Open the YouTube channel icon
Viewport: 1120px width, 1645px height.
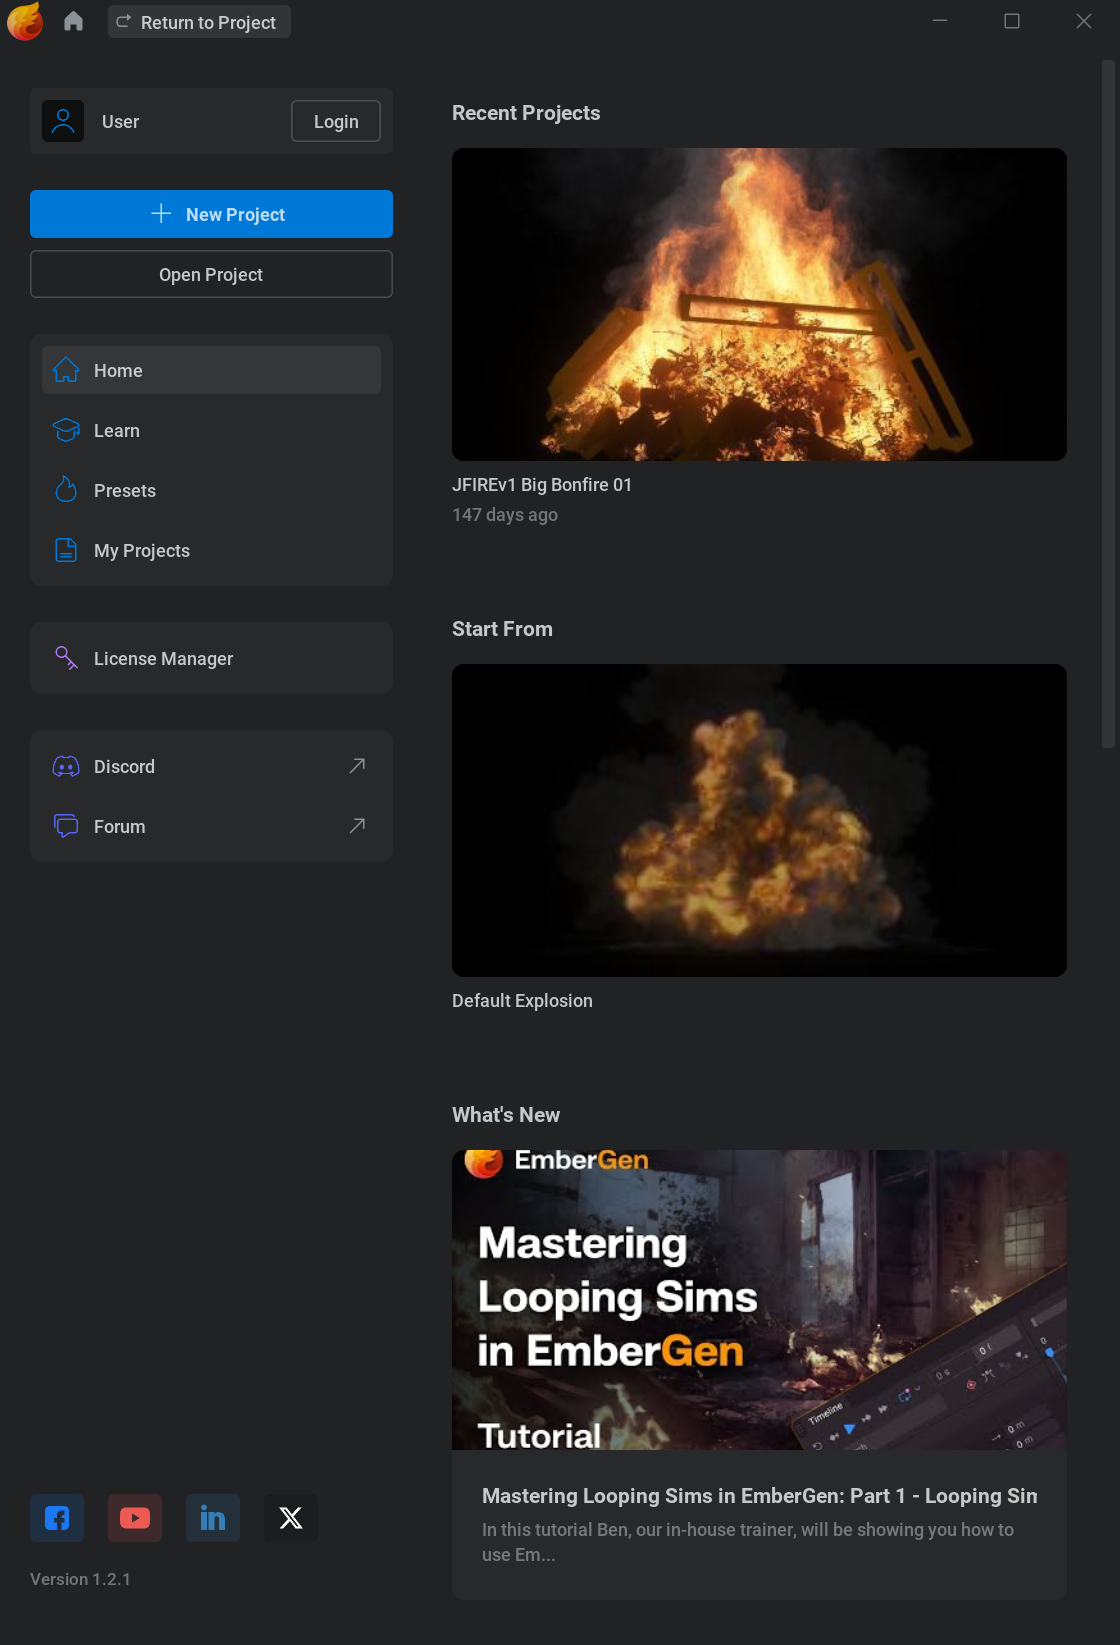tap(135, 1518)
